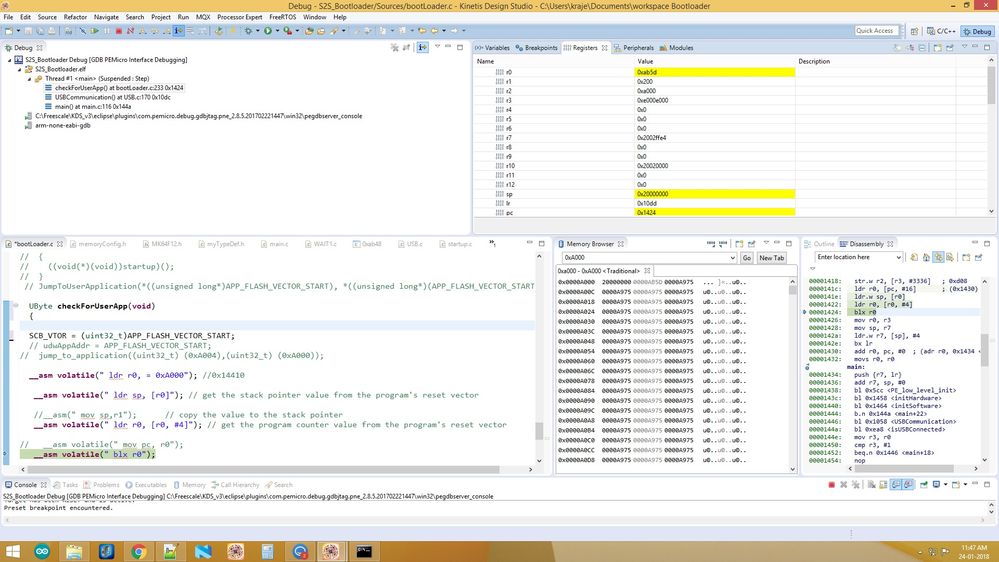The image size is (999, 562).
Task: Open the Debug launch configurations dropdown arrow
Action: pos(257,31)
